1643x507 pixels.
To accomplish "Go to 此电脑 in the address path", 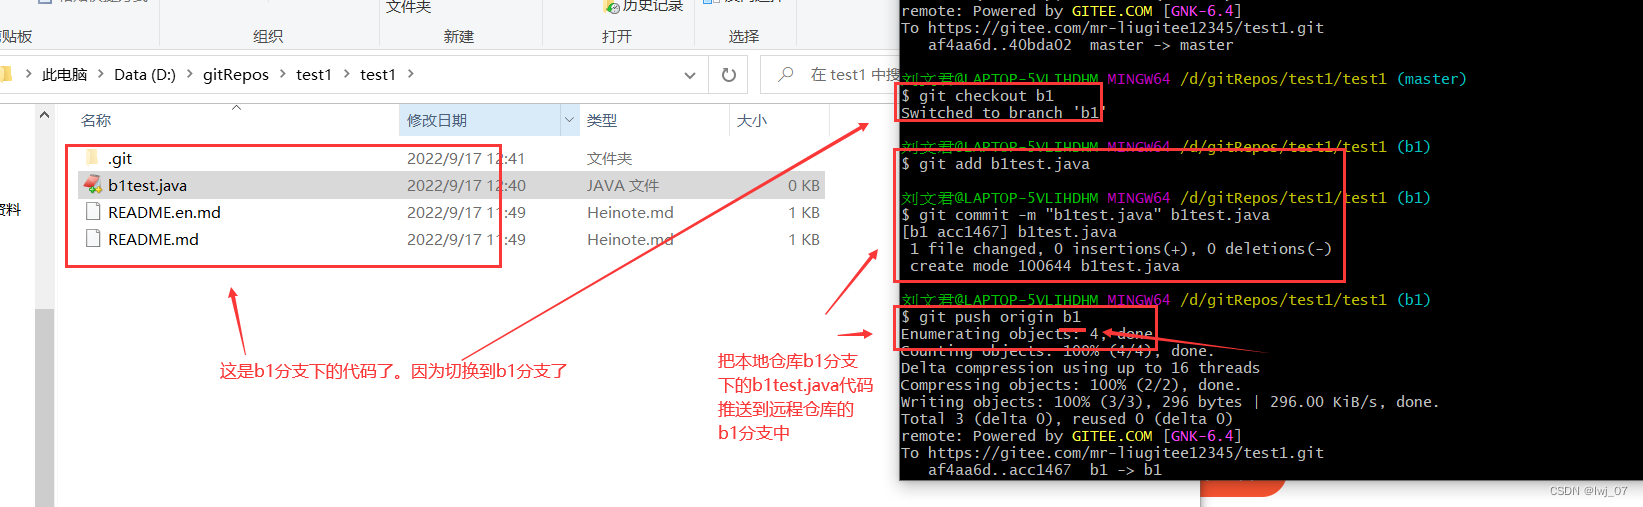I will 65,74.
